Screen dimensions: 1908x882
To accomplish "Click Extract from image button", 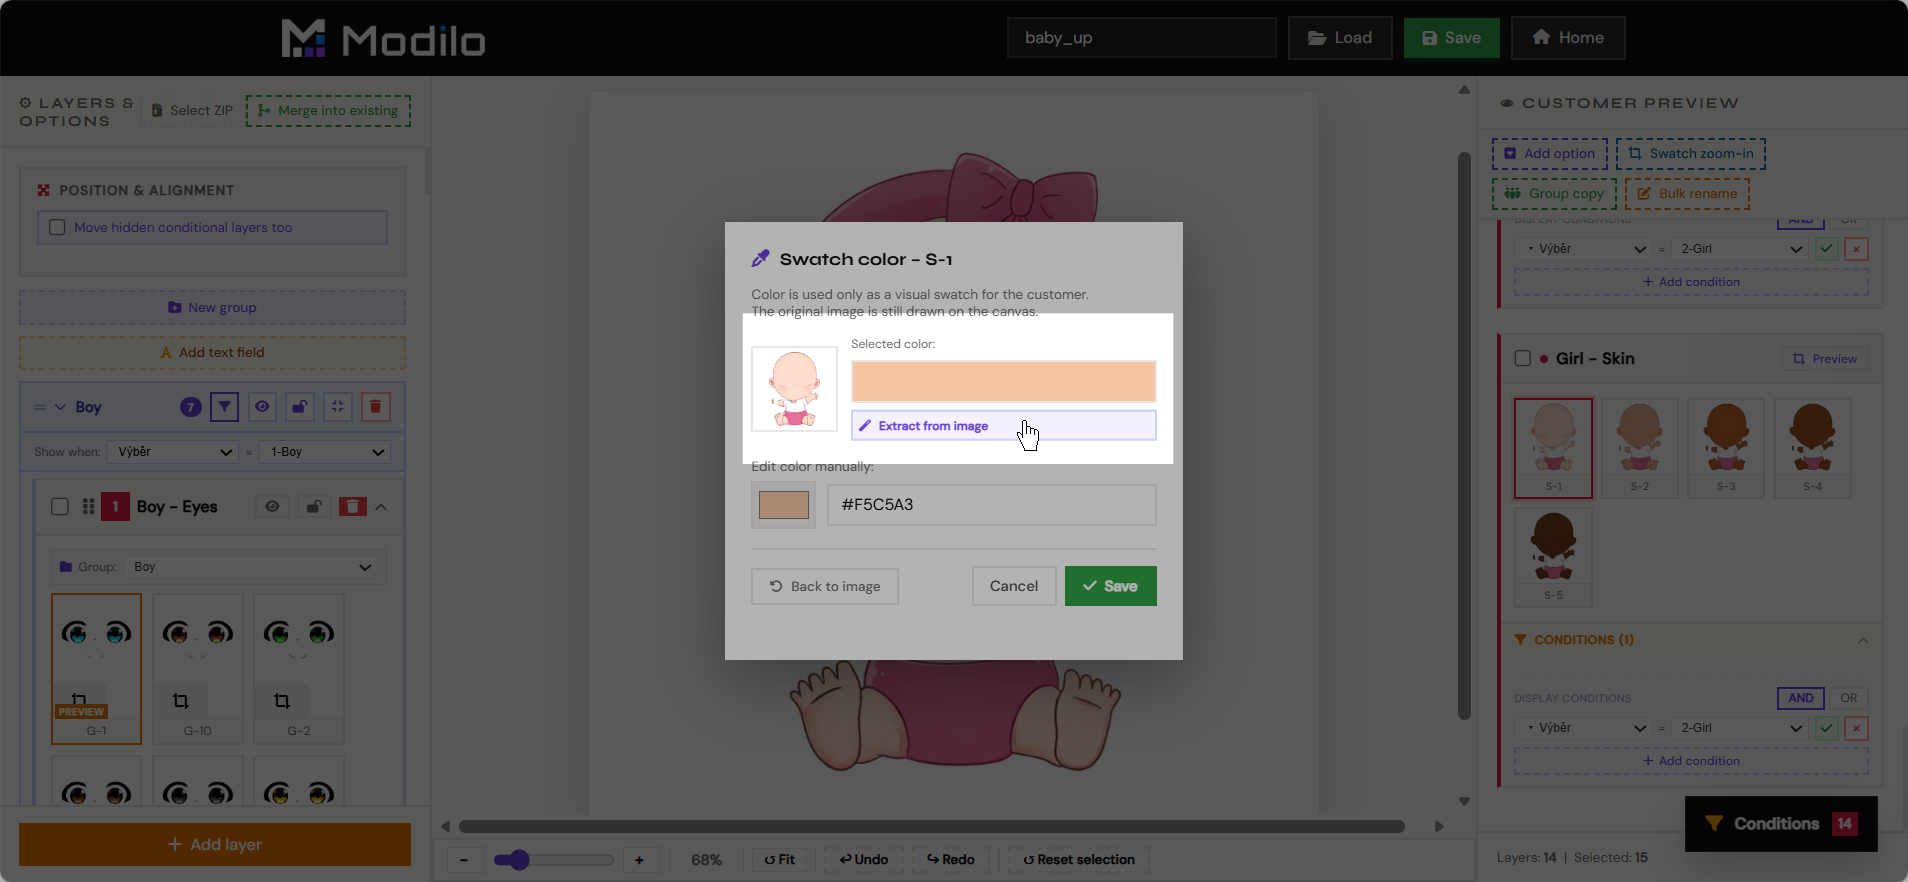I will pos(1003,426).
